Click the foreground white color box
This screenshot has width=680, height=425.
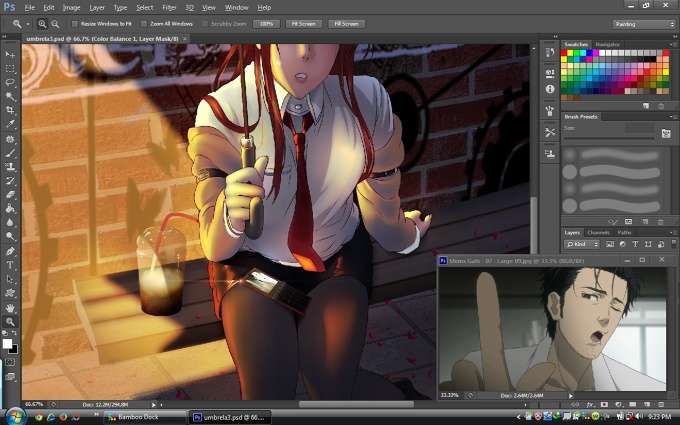click(x=7, y=343)
